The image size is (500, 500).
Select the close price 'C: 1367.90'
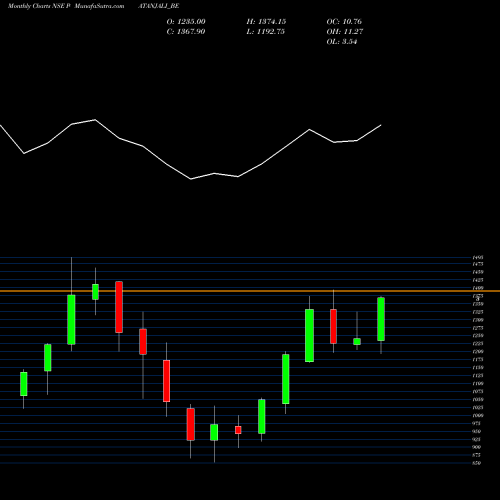coord(186,32)
